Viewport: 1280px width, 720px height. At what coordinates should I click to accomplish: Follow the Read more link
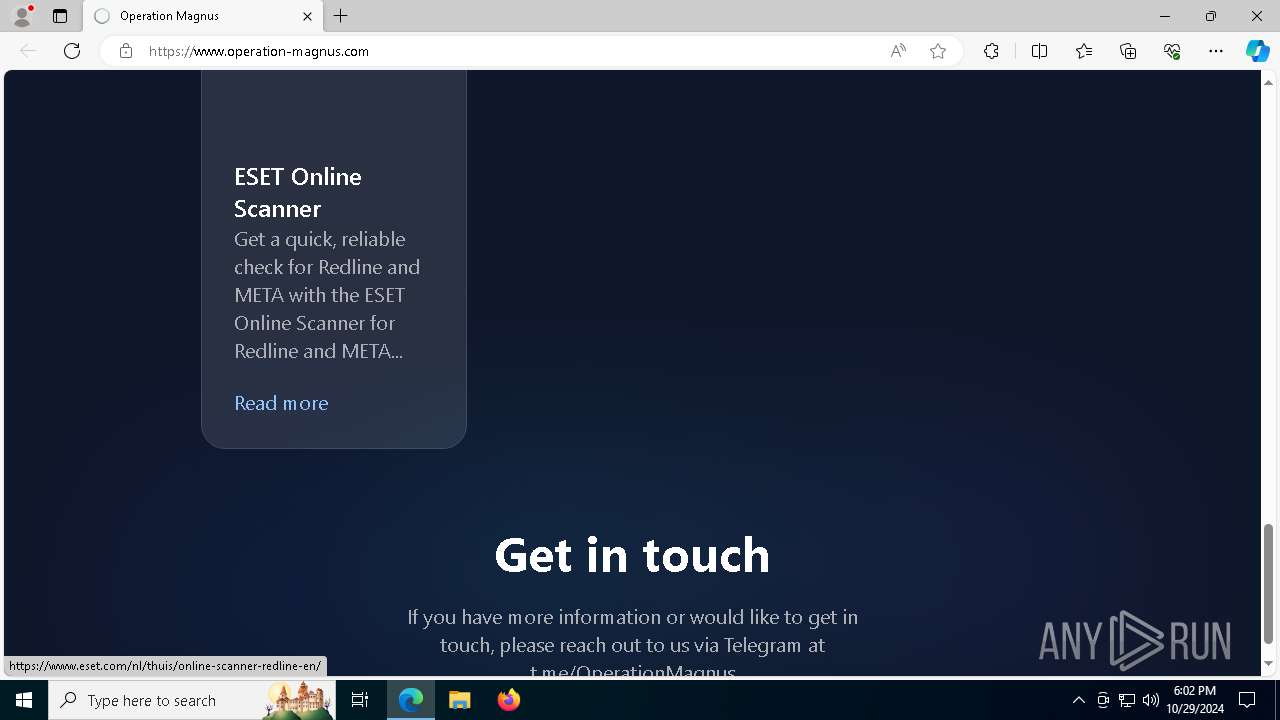click(x=281, y=403)
